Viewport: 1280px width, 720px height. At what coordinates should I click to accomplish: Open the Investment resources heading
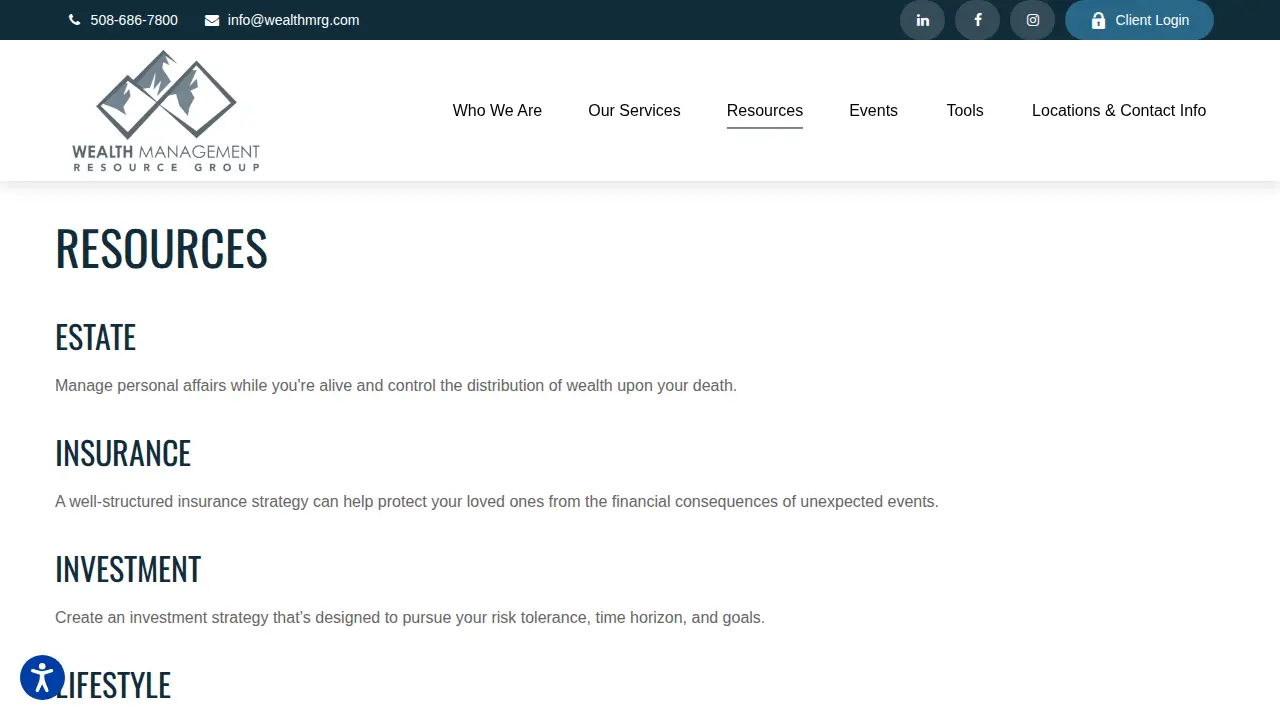(x=128, y=570)
